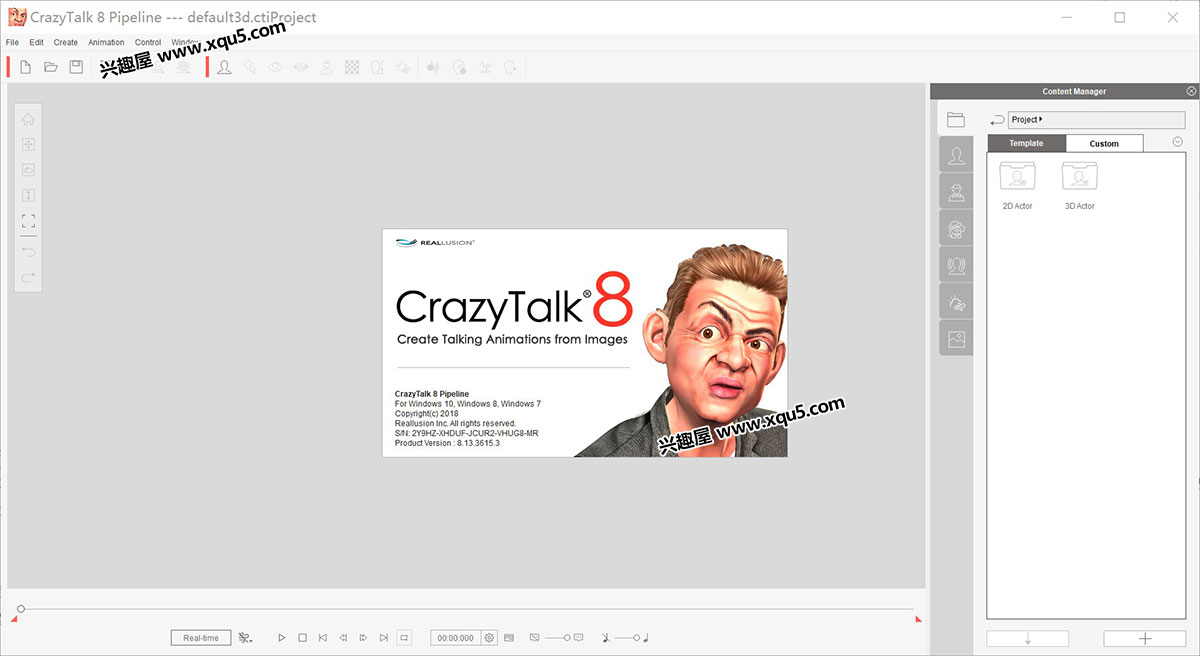Screen dimensions: 1200x656
Task: Open a project with the folder icon
Action: 51,67
